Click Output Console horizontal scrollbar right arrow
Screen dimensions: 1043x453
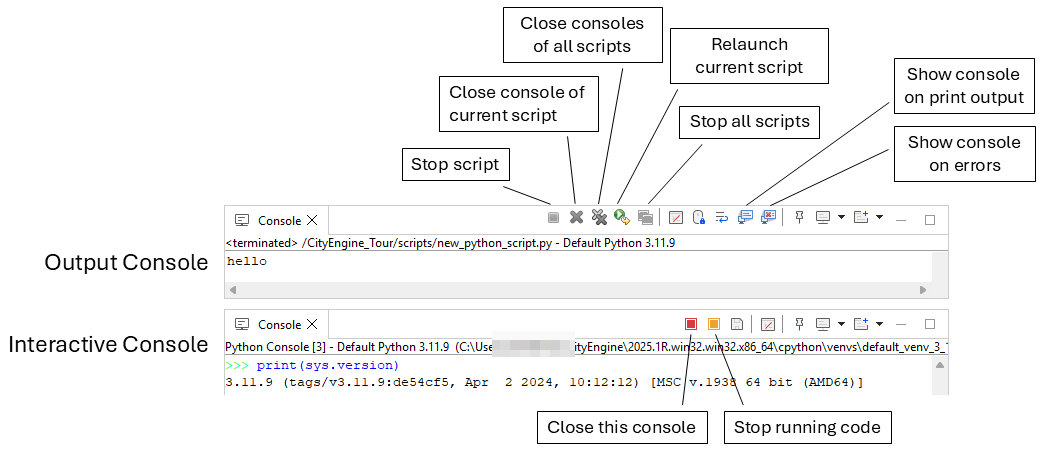point(923,290)
